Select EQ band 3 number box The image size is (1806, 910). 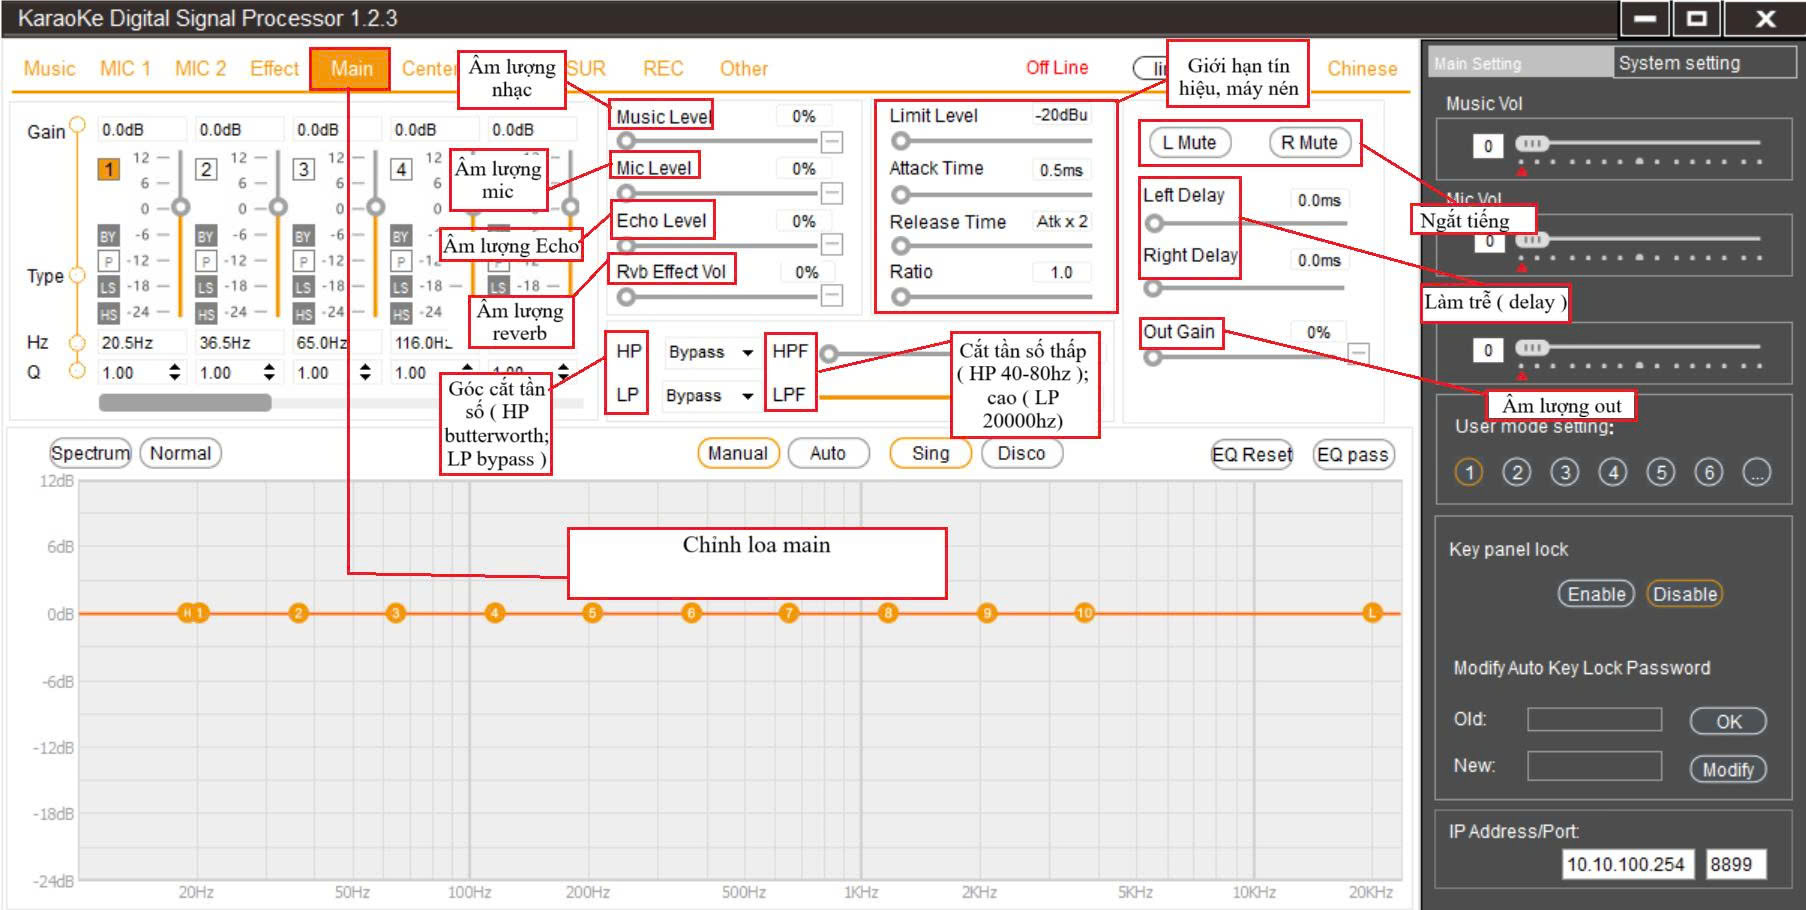click(304, 169)
